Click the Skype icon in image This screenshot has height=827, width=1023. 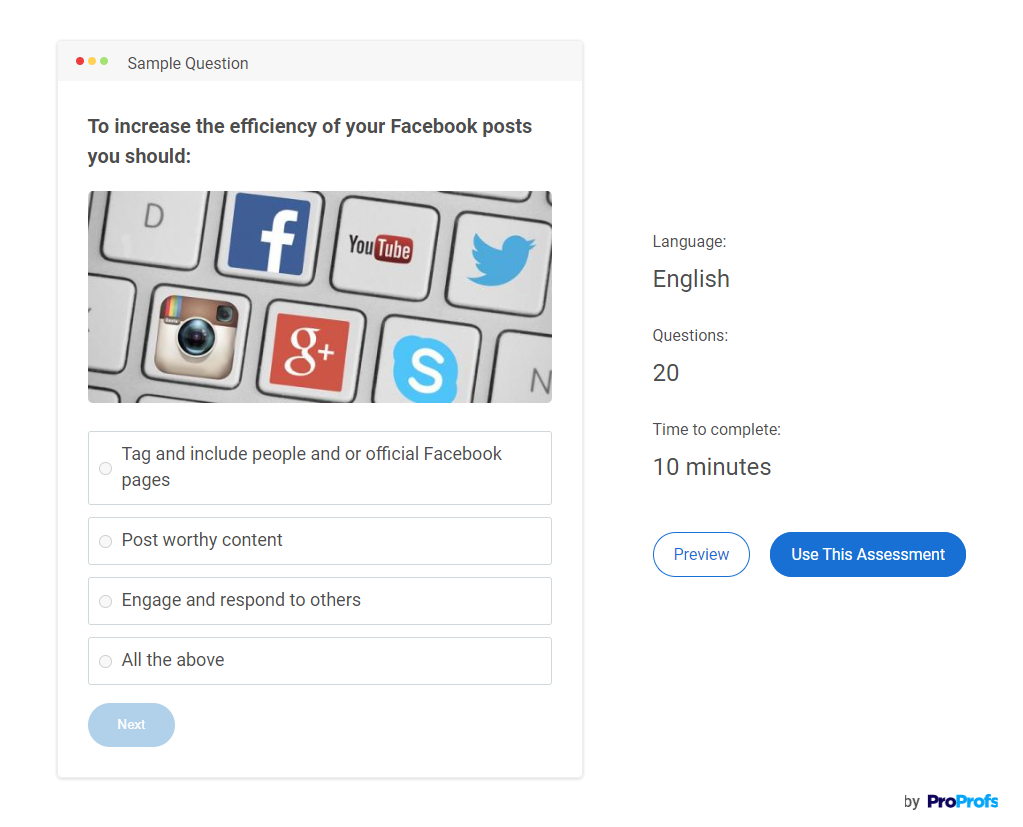click(425, 369)
